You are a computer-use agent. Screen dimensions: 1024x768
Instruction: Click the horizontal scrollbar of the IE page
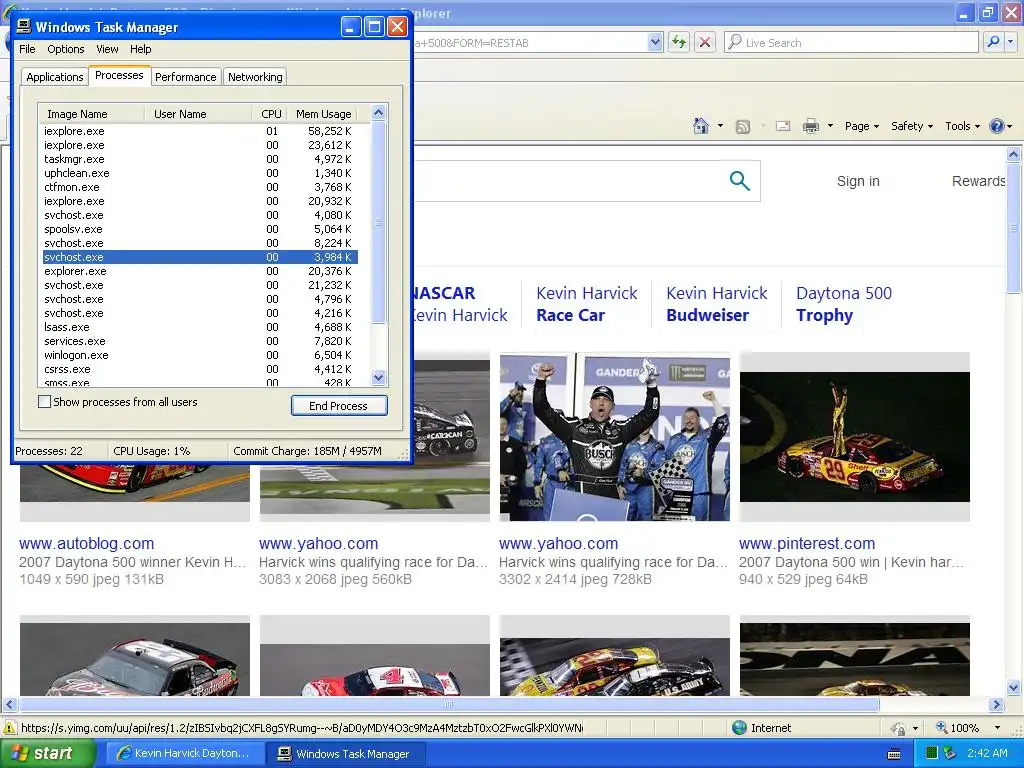point(449,704)
